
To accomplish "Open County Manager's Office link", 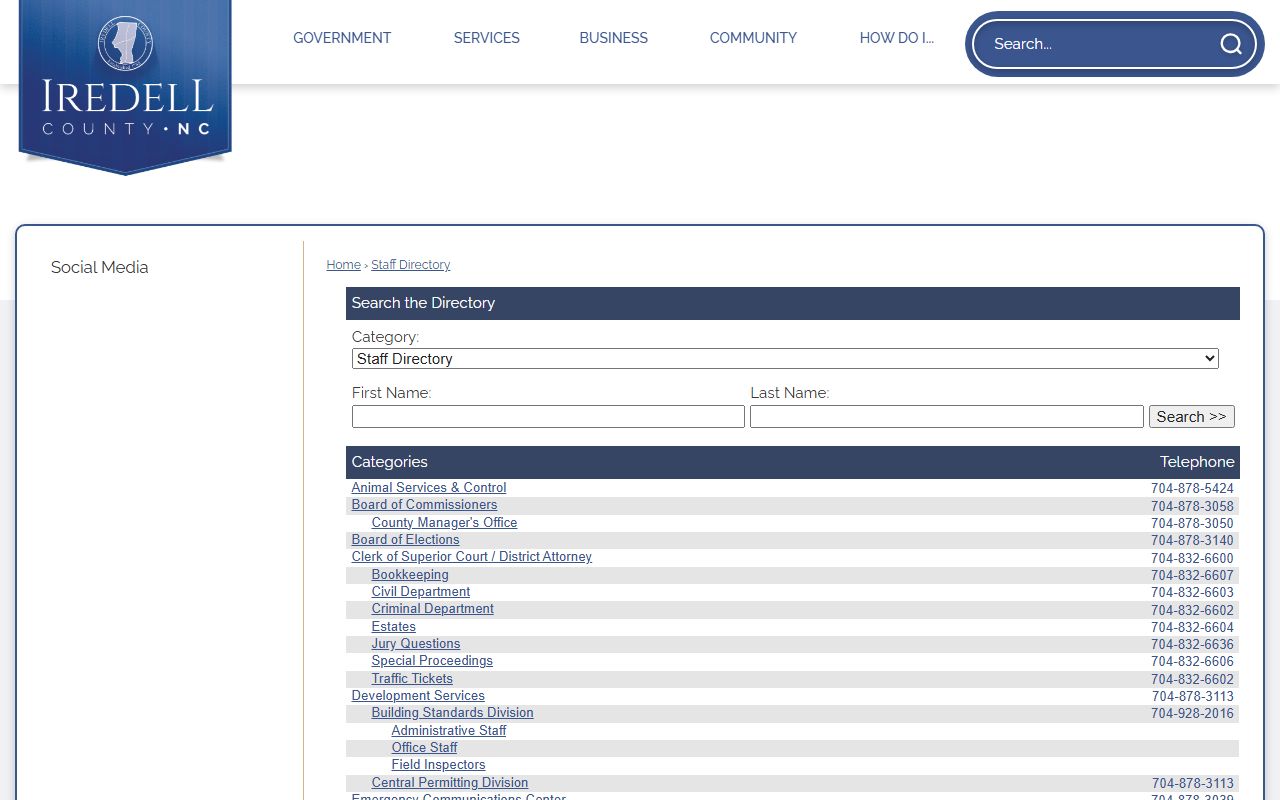I will tap(444, 523).
